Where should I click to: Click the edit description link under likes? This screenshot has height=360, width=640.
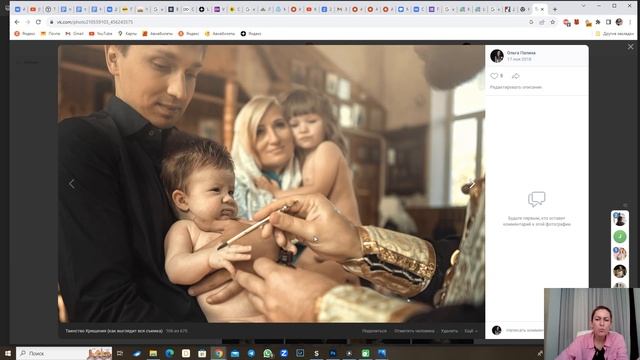click(x=516, y=87)
